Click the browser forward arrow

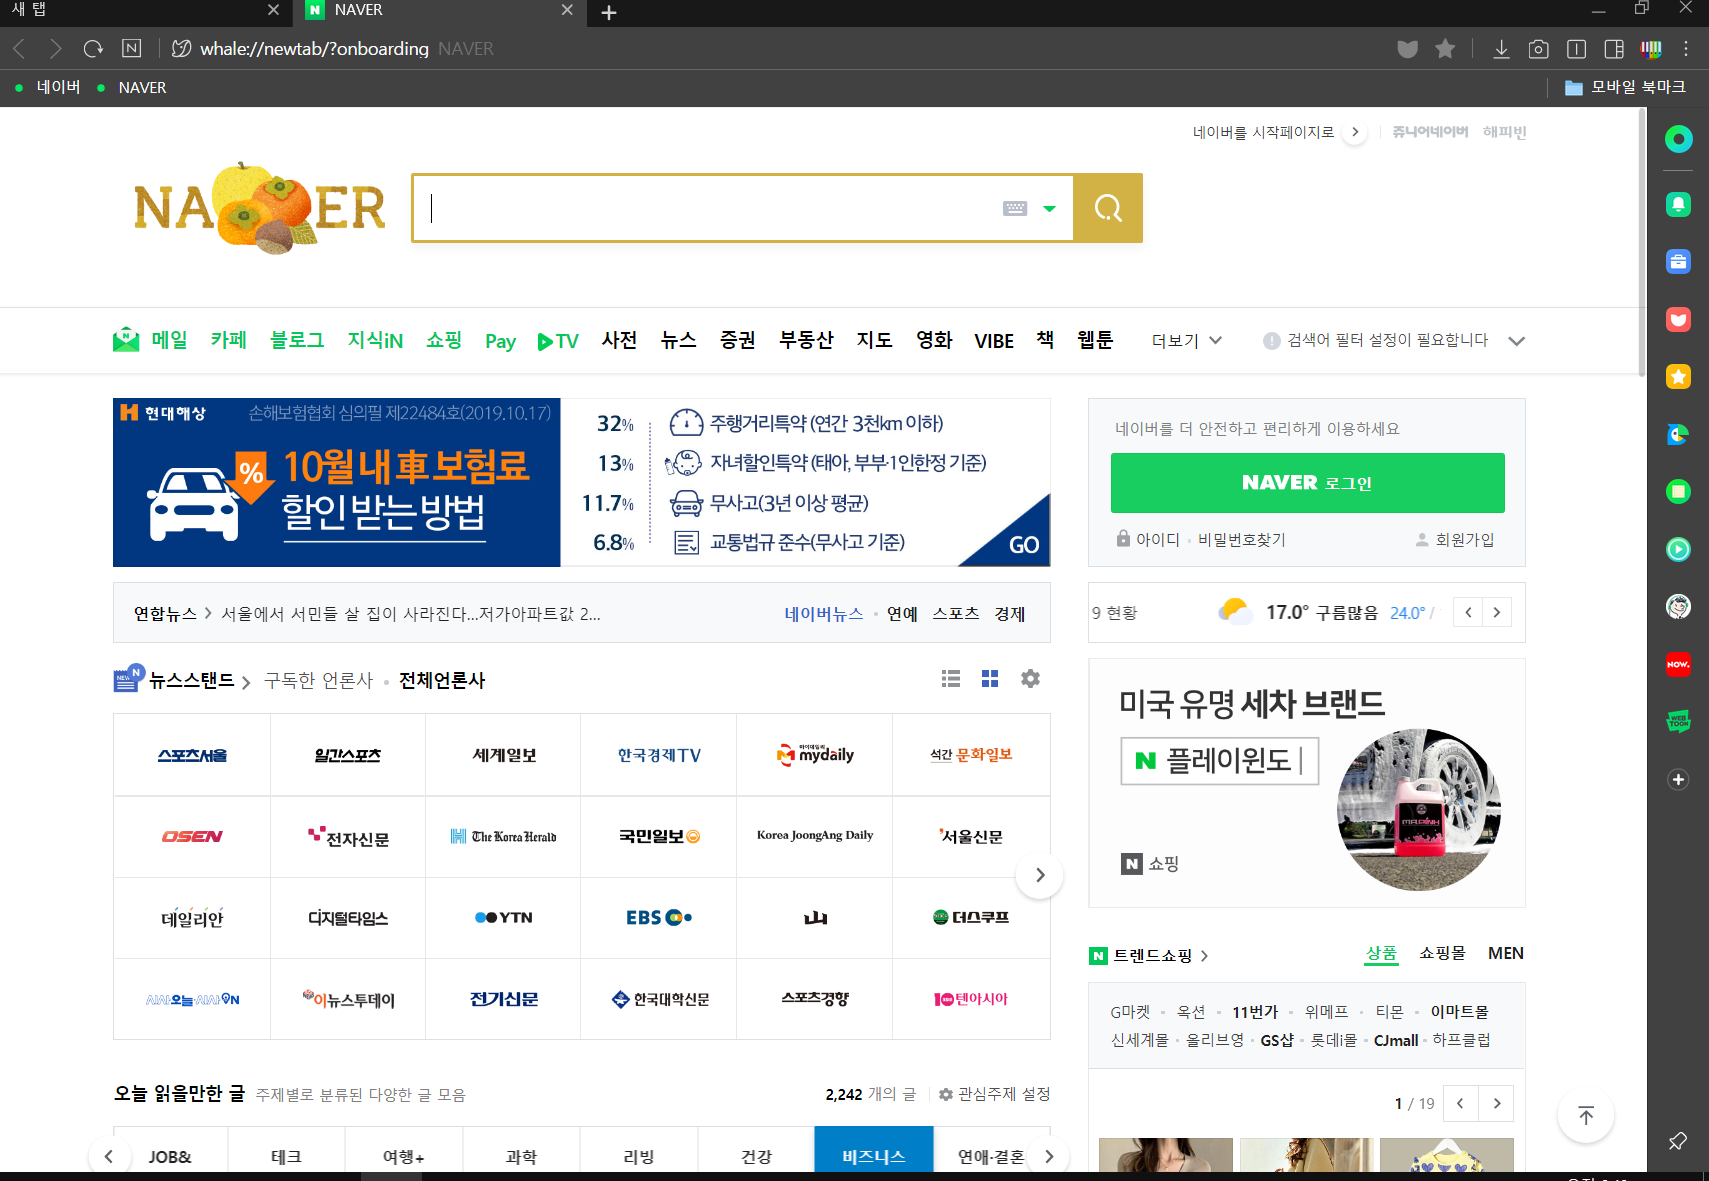[x=55, y=48]
